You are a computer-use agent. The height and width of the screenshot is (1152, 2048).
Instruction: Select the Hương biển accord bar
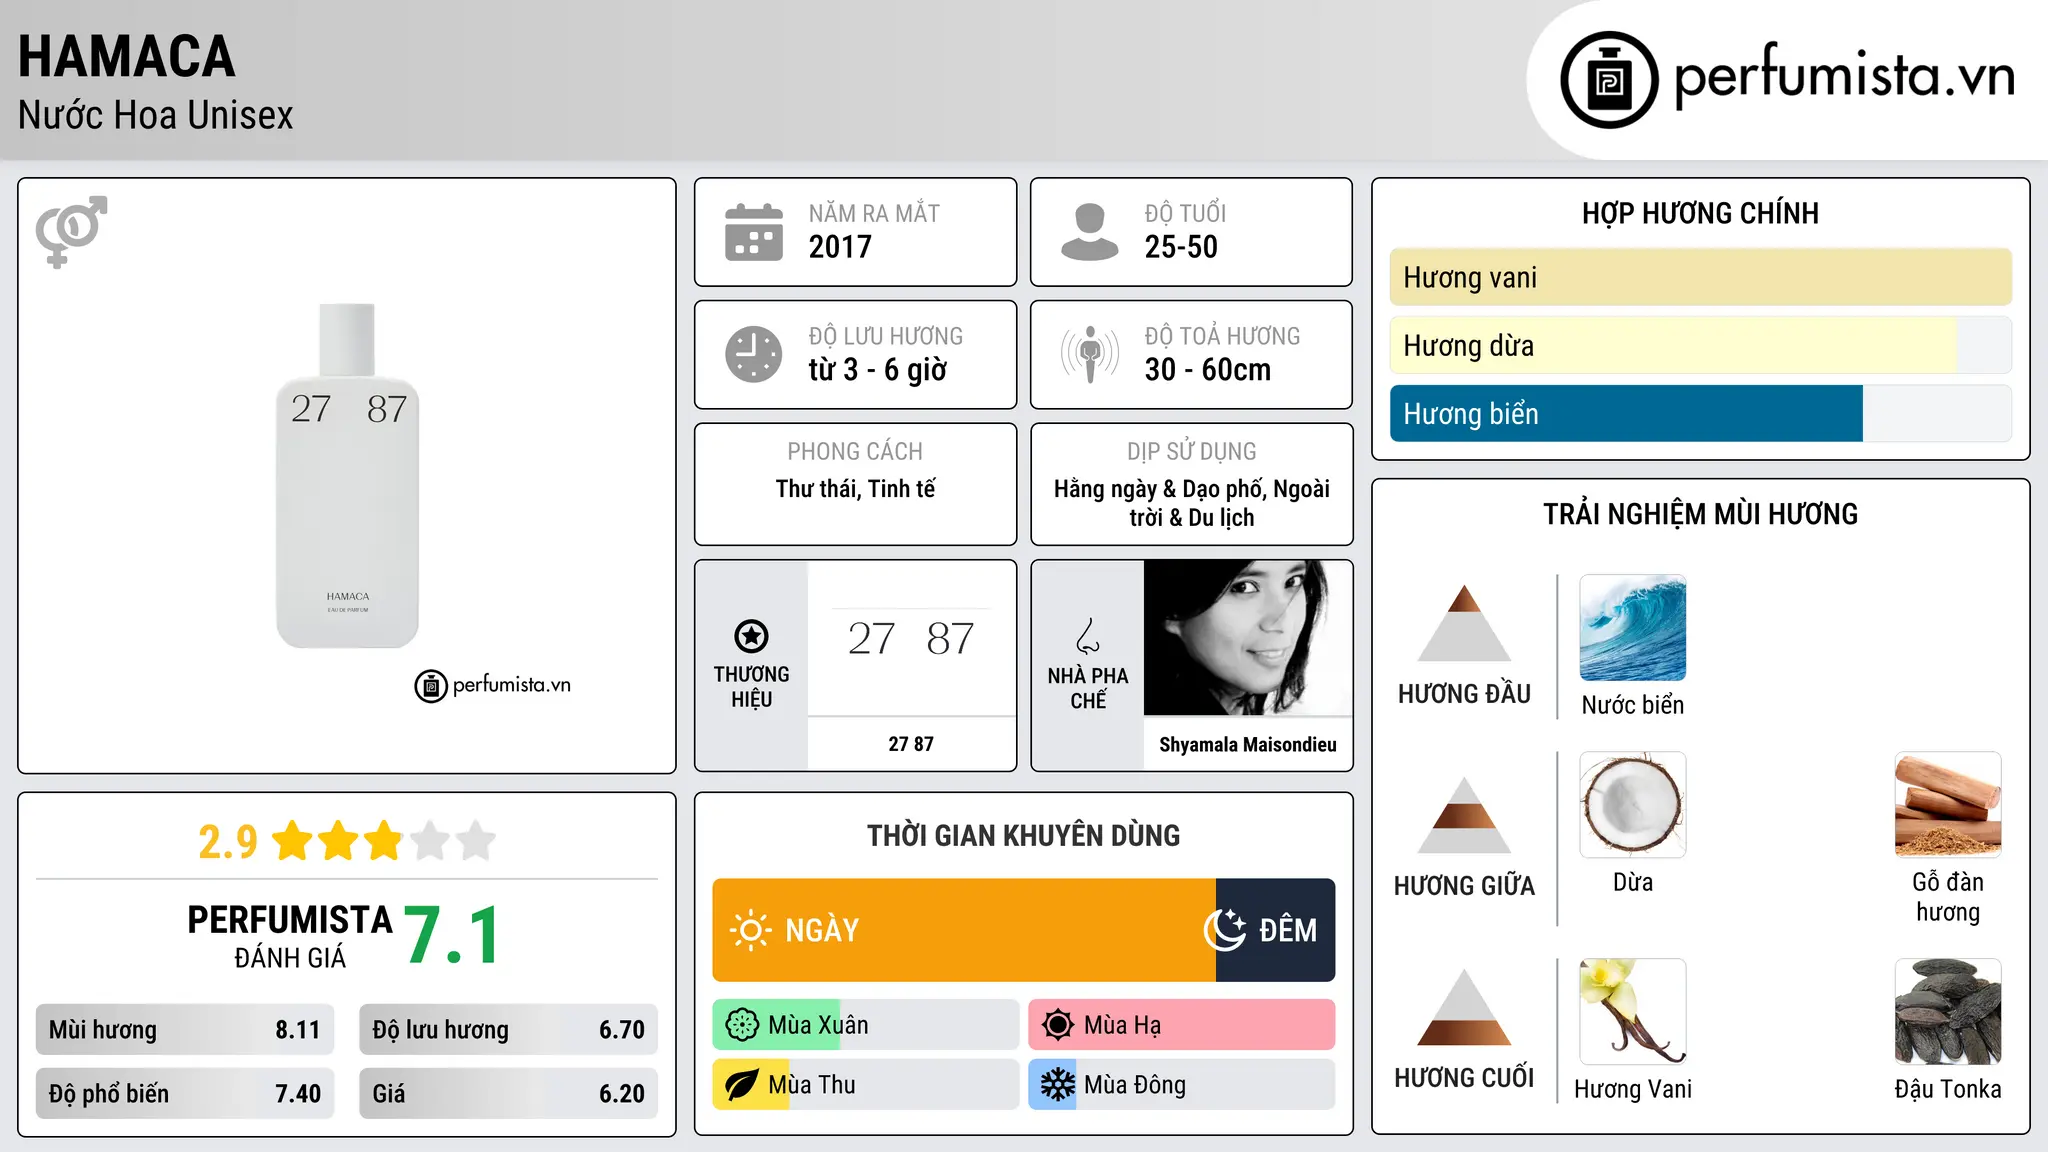(x=1700, y=413)
